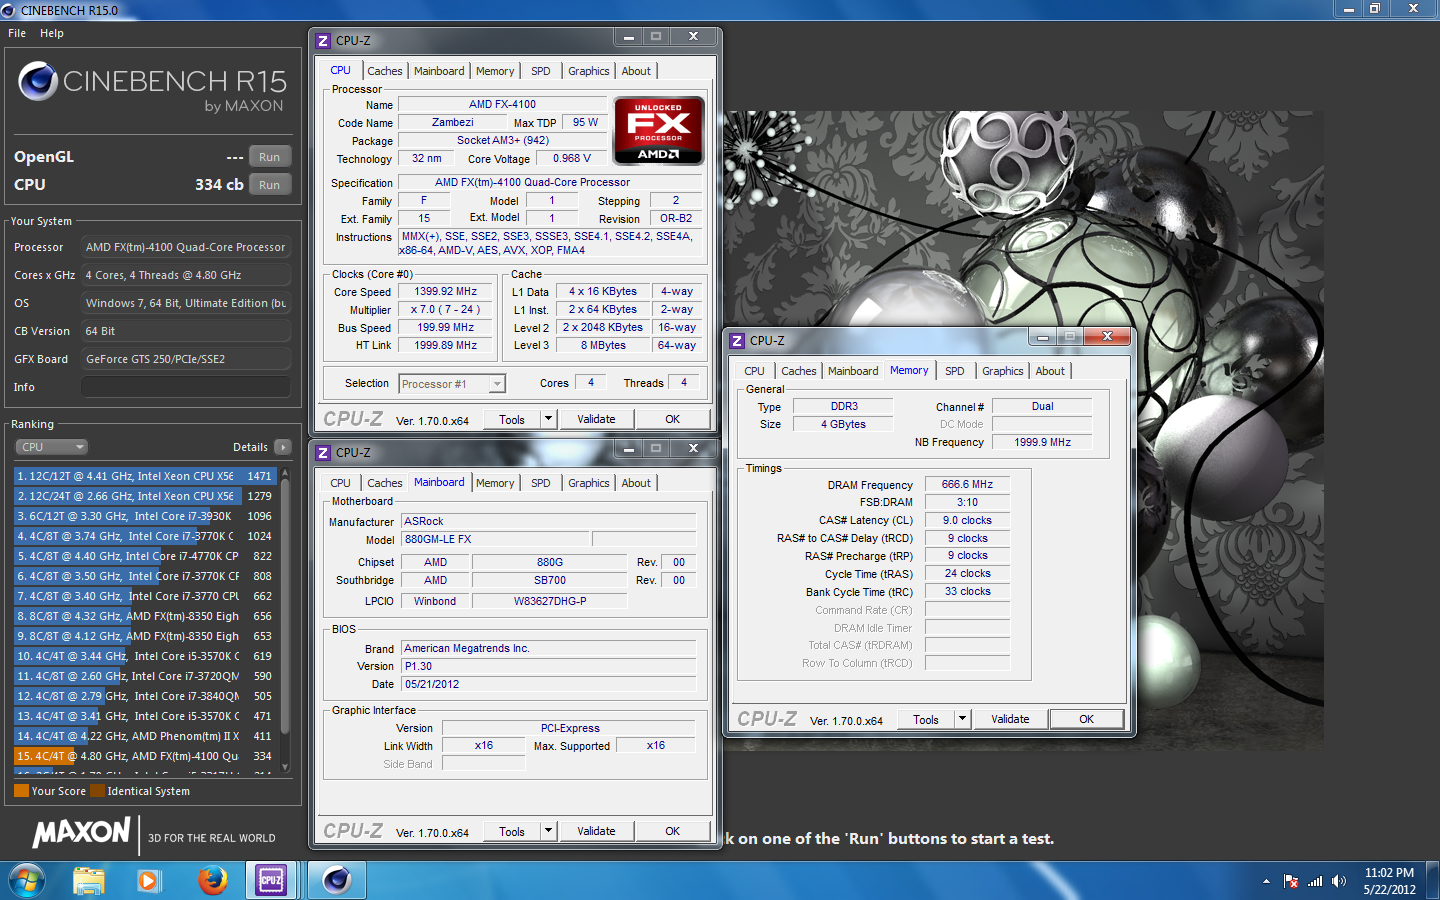Open the taskbar clock showing 11:02 PM

pos(1390,881)
